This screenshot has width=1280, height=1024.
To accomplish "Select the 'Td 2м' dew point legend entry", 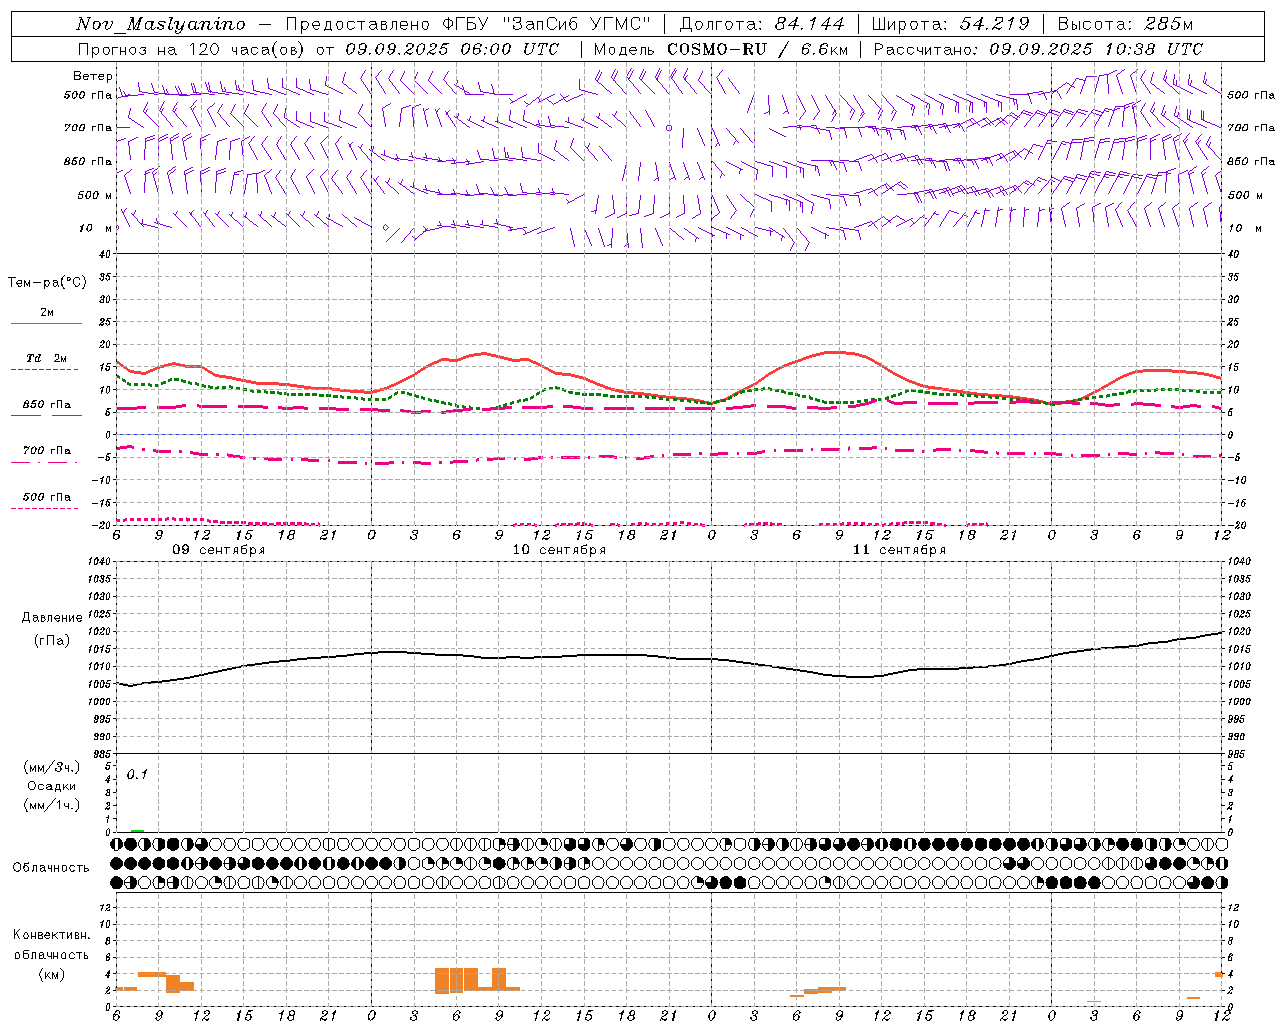I will tap(47, 358).
